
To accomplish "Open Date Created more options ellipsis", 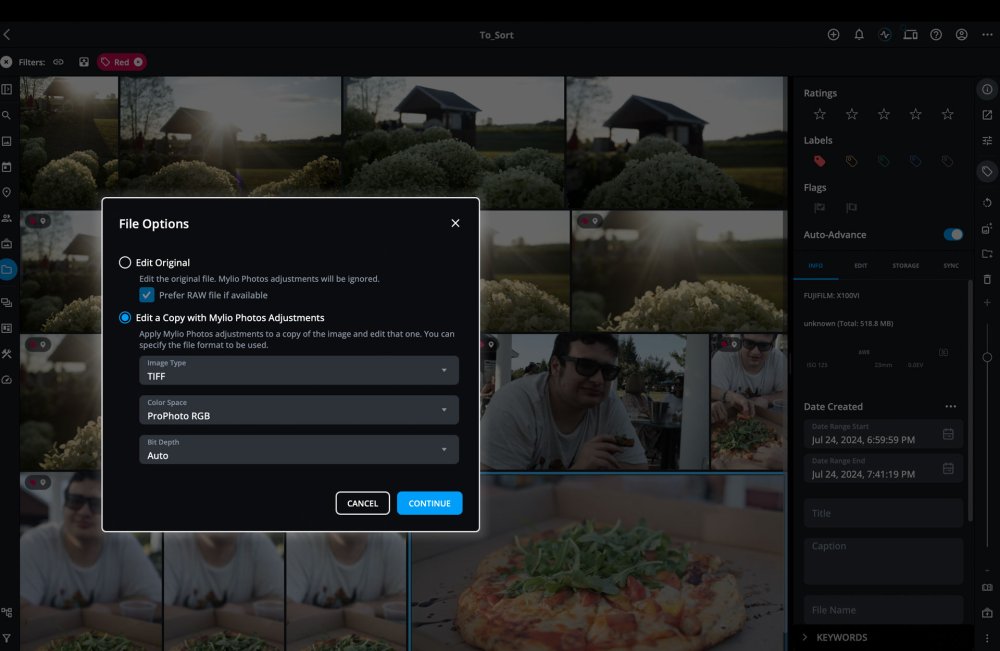I will pyautogui.click(x=951, y=406).
